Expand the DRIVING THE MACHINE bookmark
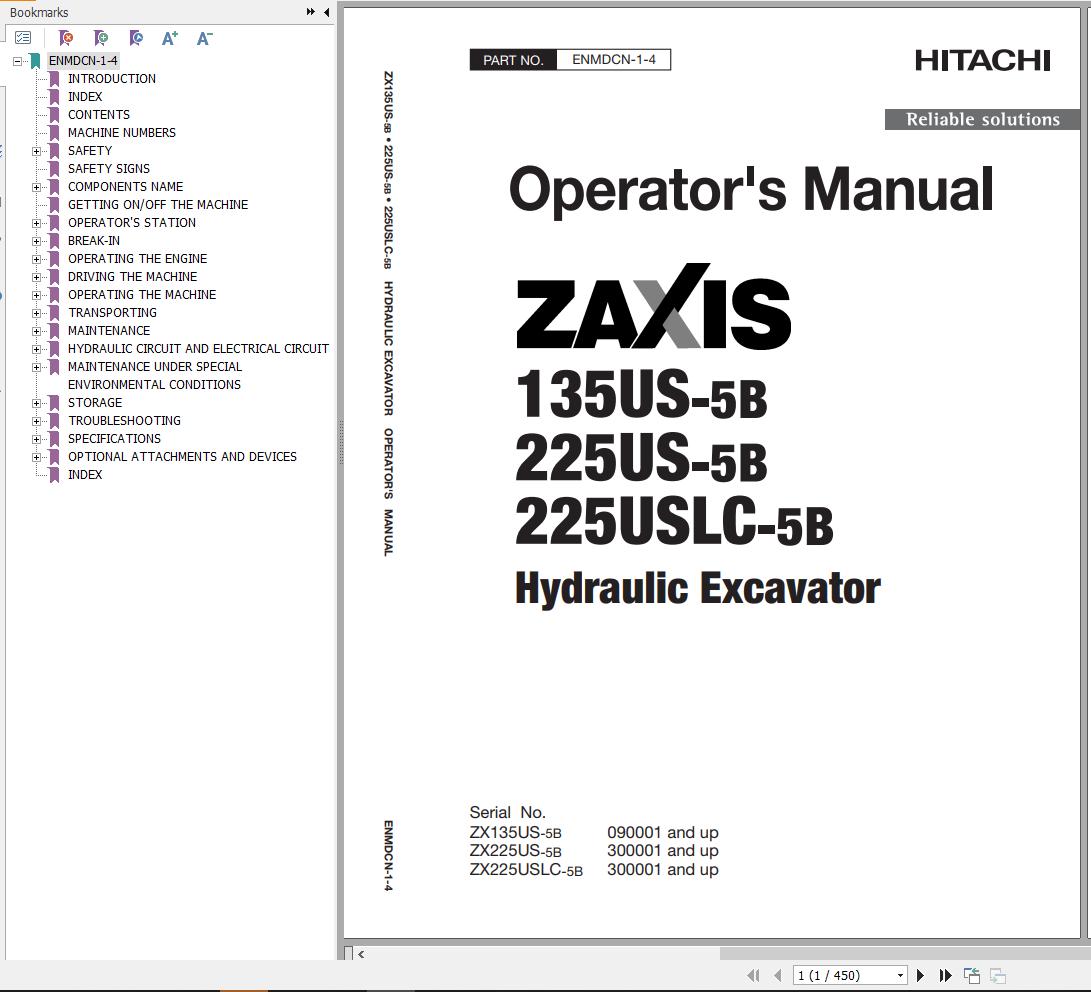This screenshot has height=992, width=1091. (36, 278)
